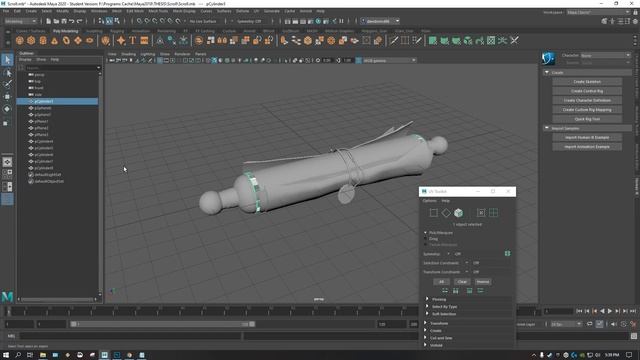Expand the Pinning section in UV Toolkit
The height and width of the screenshot is (360, 640).
(468, 299)
